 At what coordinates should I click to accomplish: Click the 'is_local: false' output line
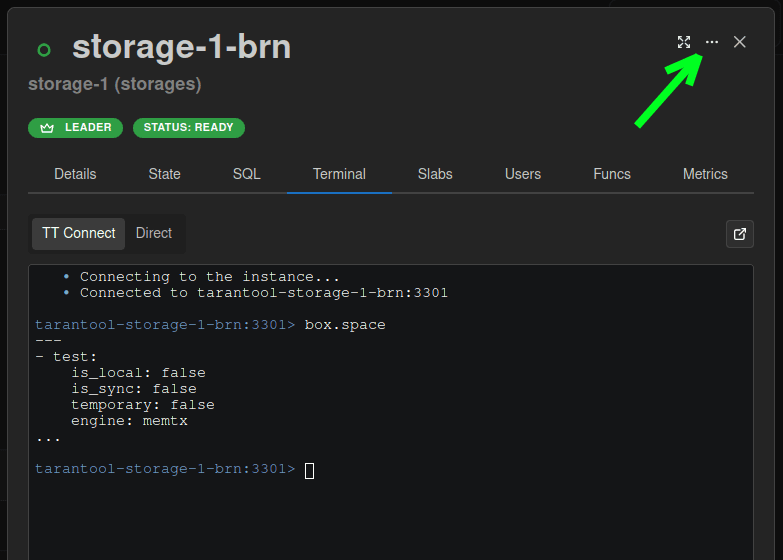click(x=138, y=373)
